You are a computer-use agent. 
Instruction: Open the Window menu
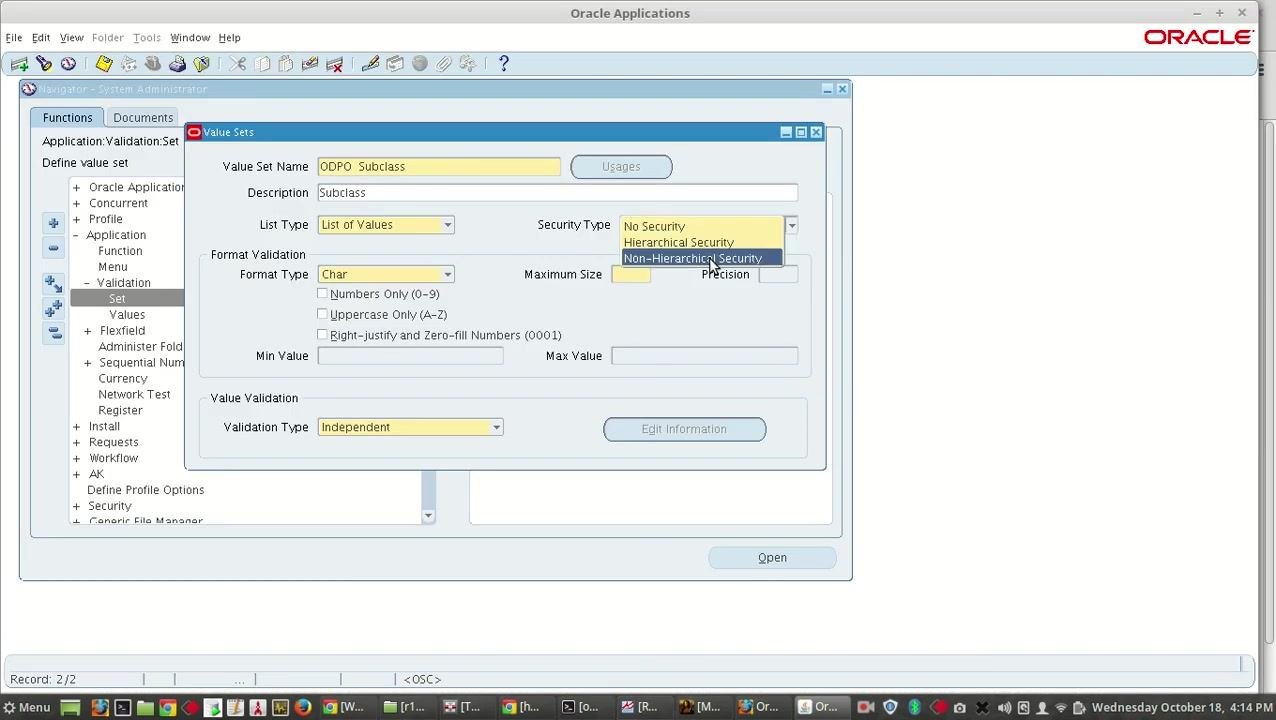(x=190, y=38)
